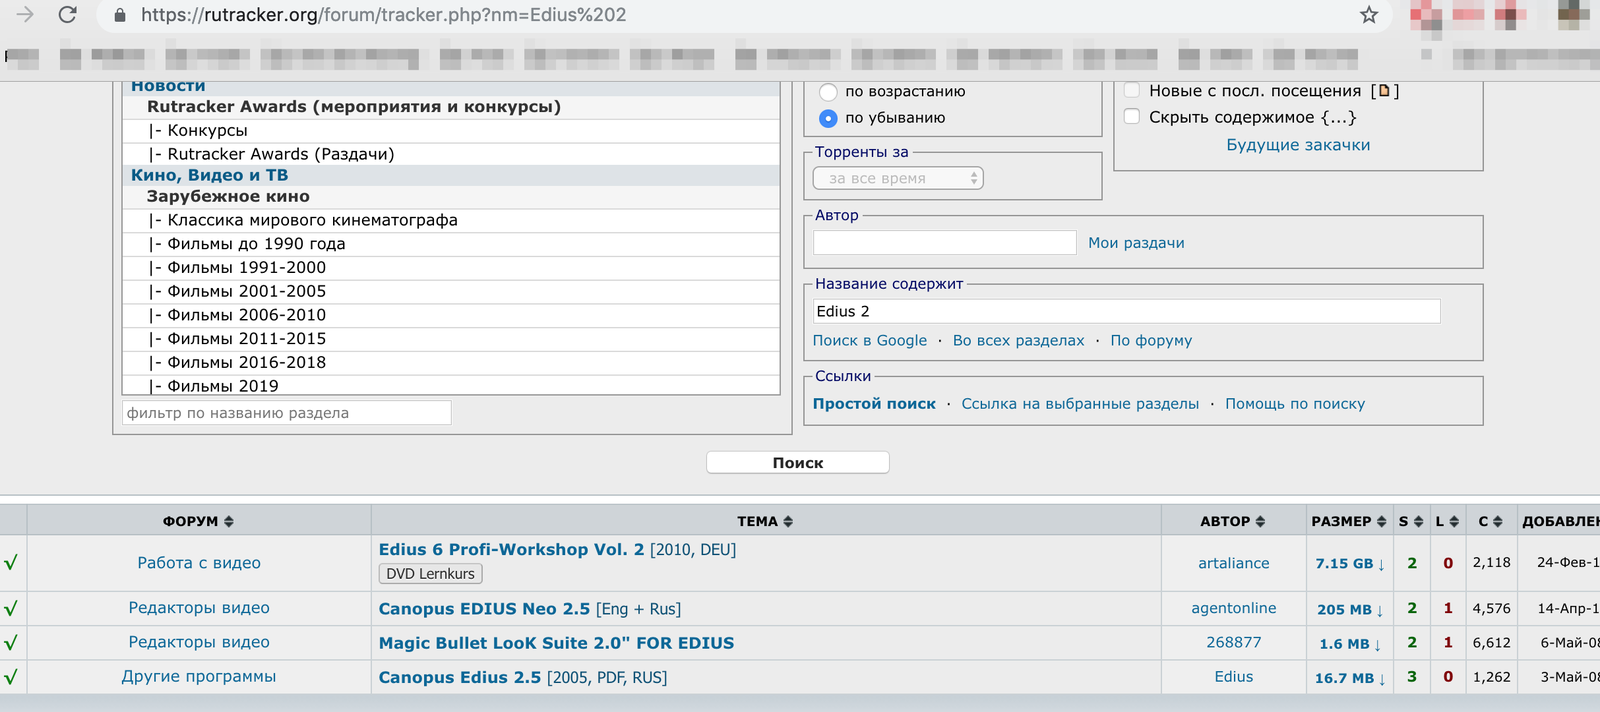This screenshot has width=1600, height=712.
Task: Sort results by РАЗМЕР column arrows
Action: coord(1381,522)
